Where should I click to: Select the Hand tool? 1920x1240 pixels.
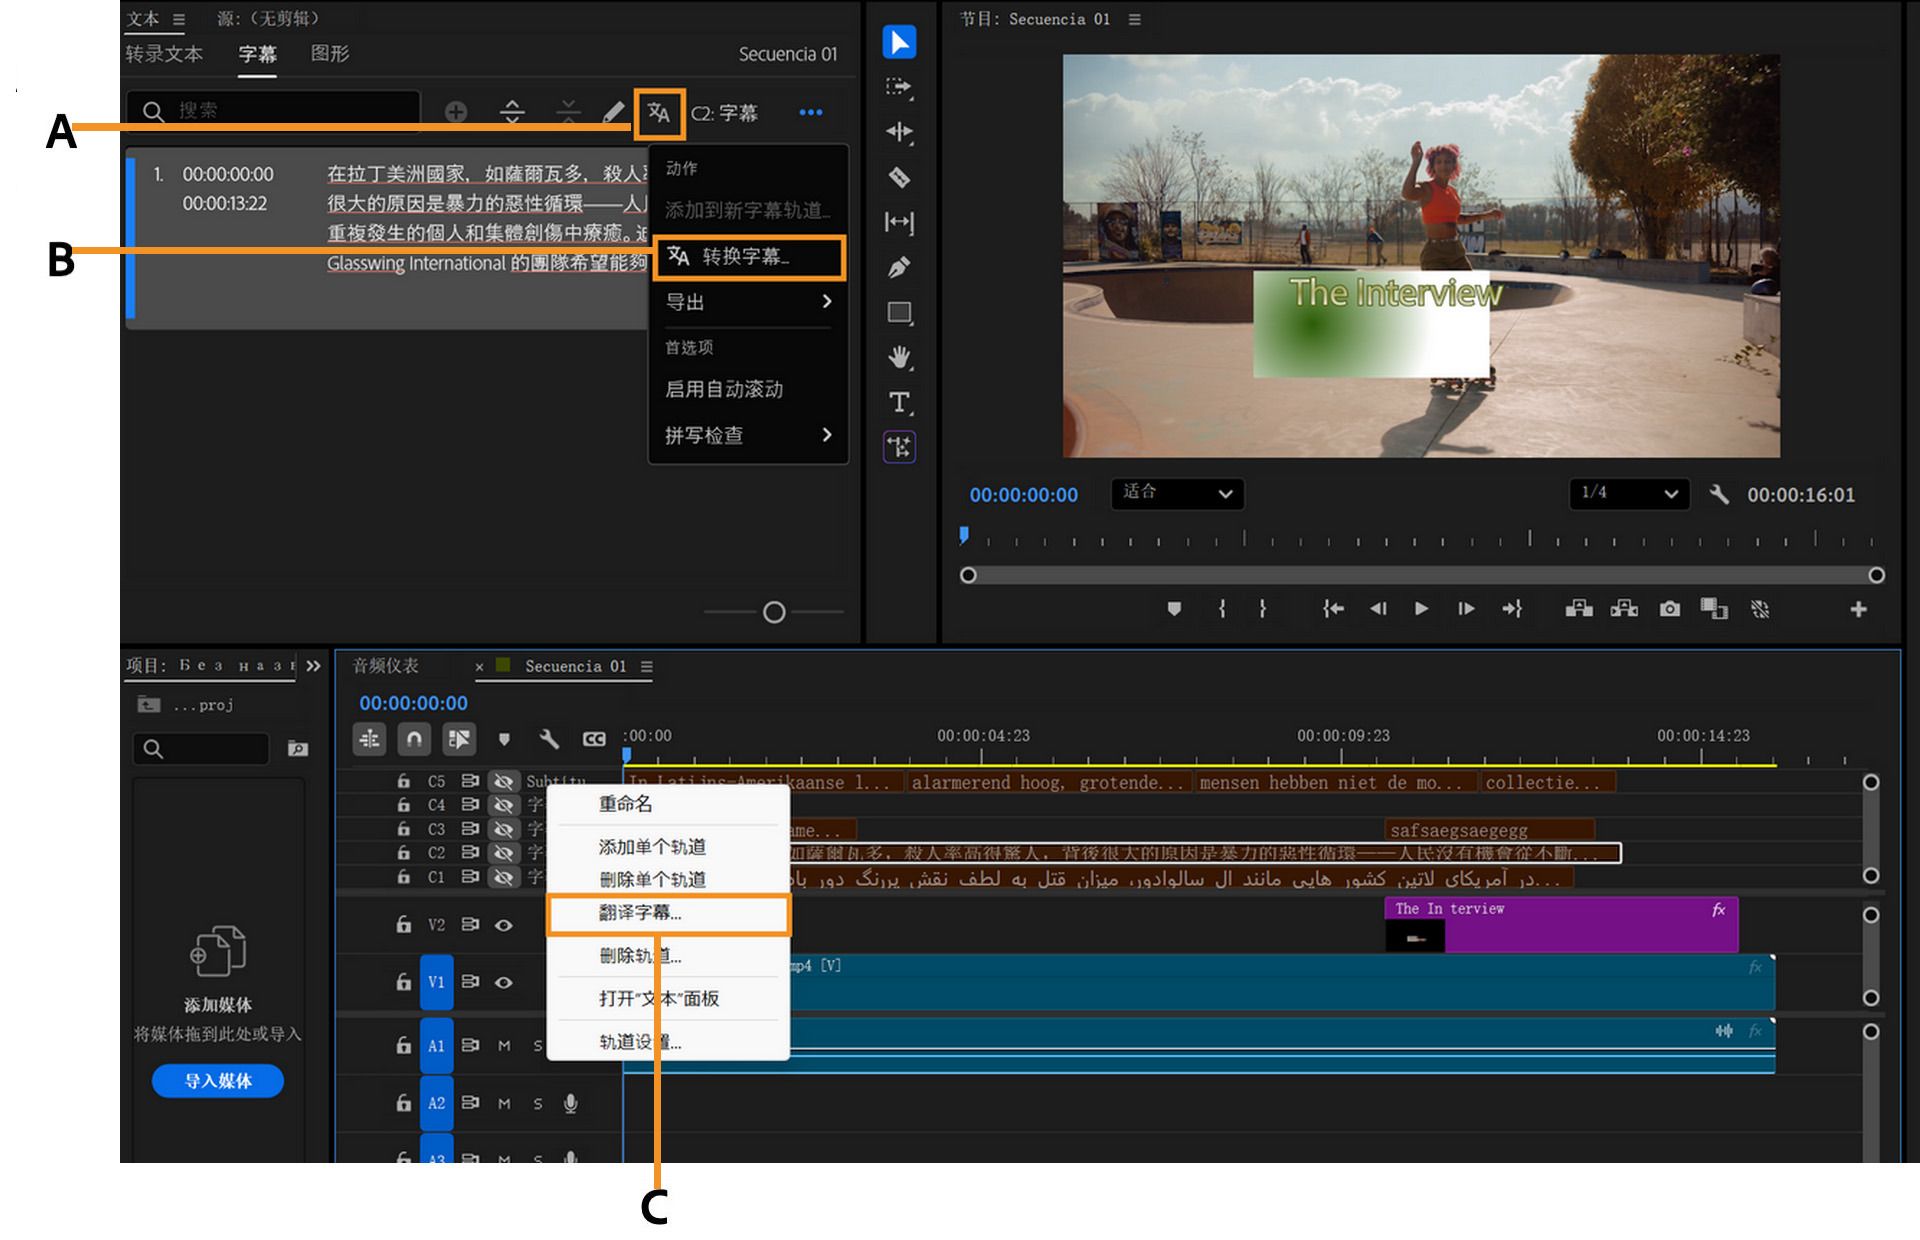899,356
